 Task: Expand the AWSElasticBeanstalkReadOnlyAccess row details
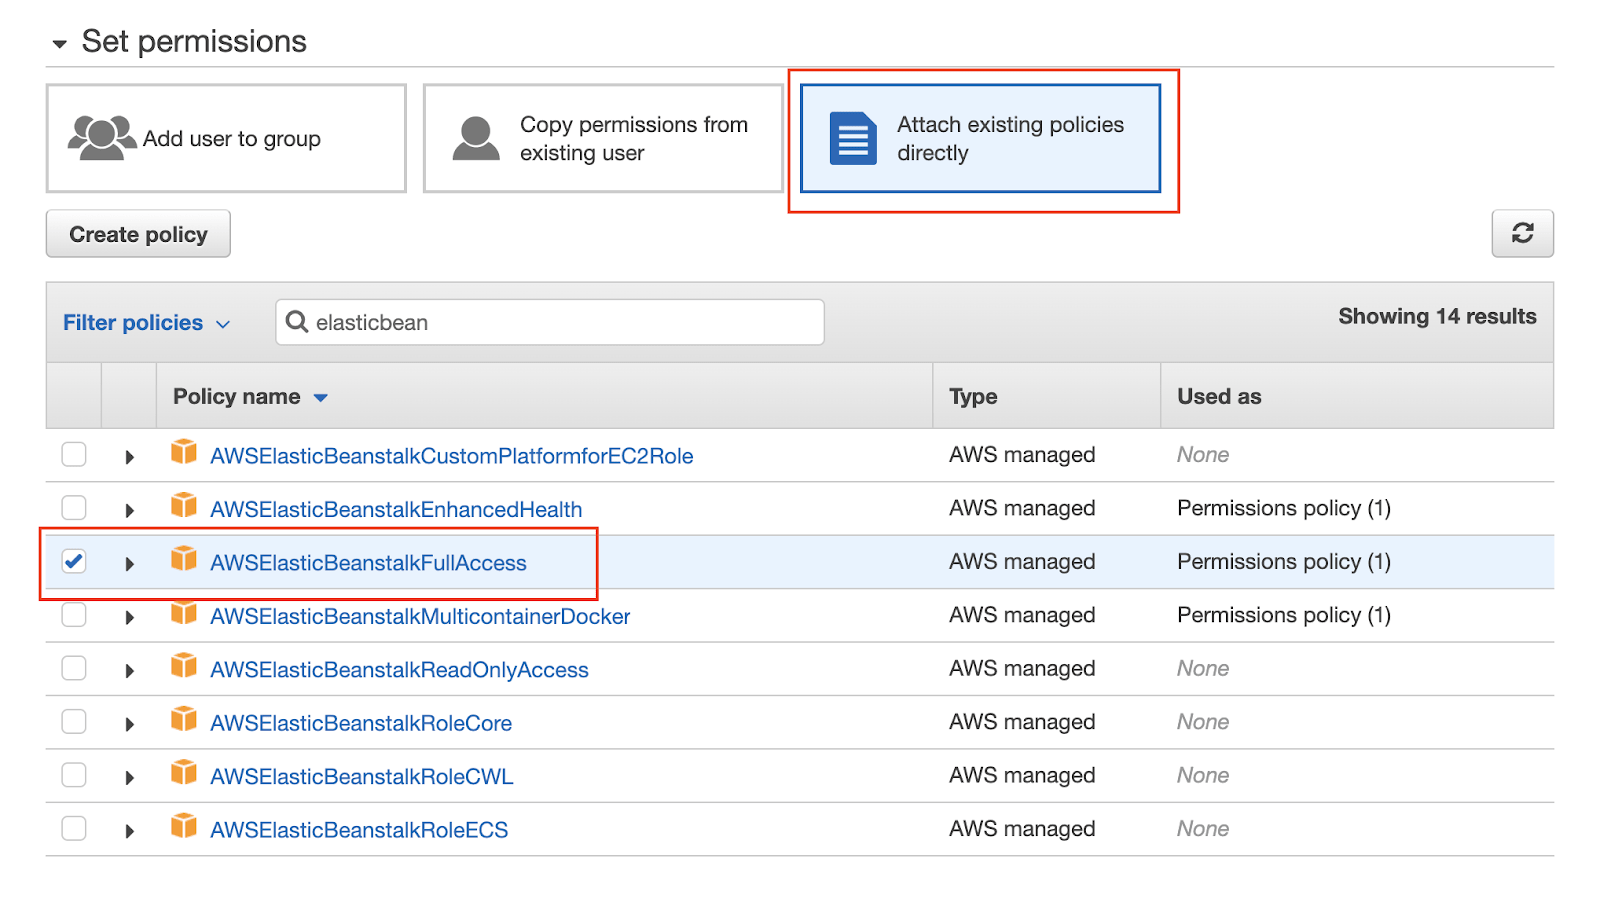(x=129, y=671)
